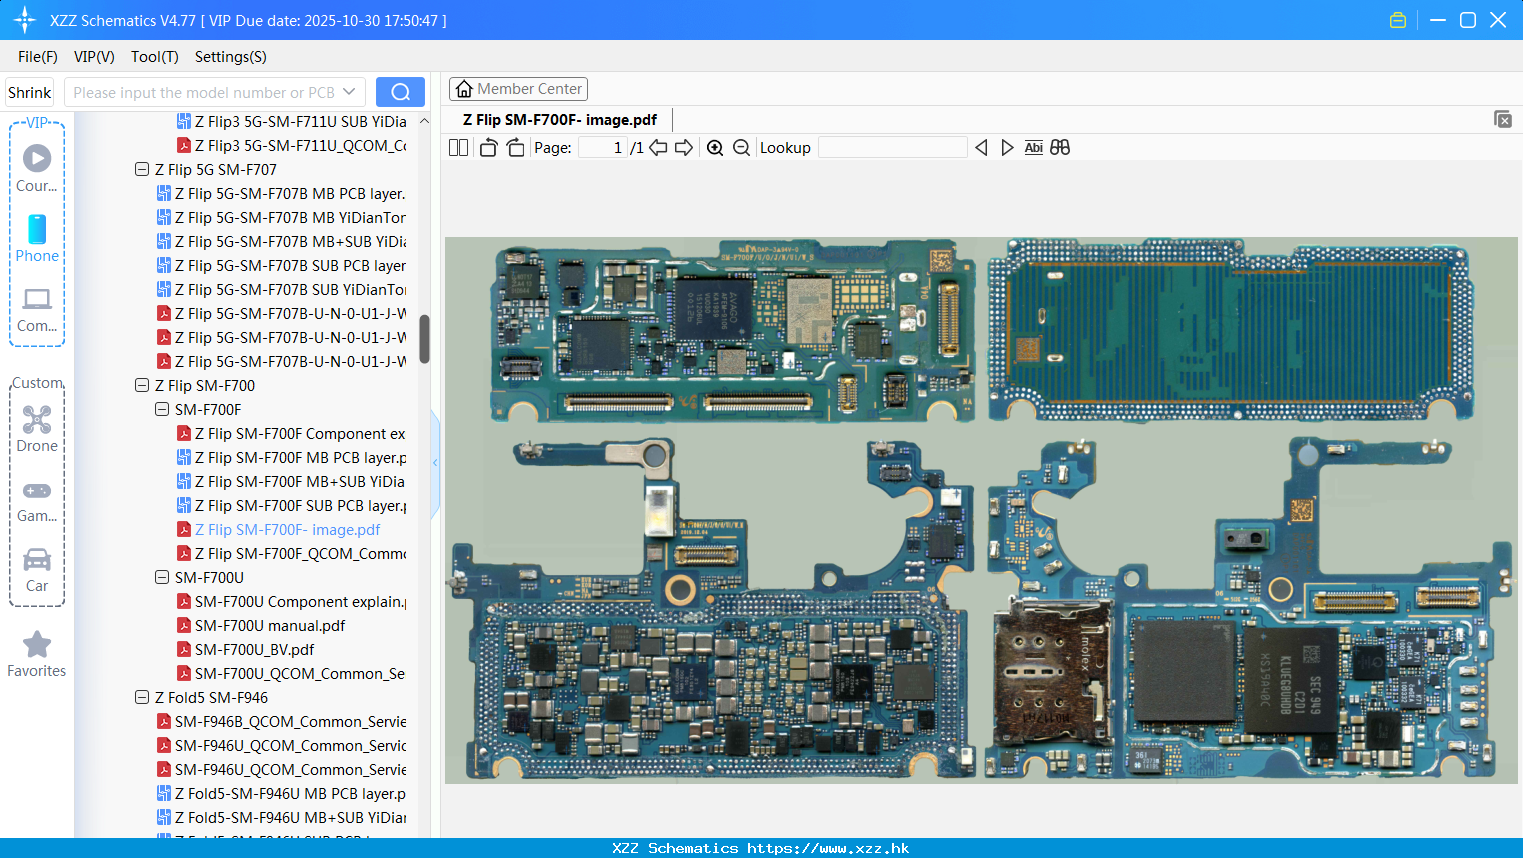Image resolution: width=1523 pixels, height=858 pixels.
Task: Open Z Flip3 5G-SM-F711U_QCOM file
Action: tap(291, 146)
